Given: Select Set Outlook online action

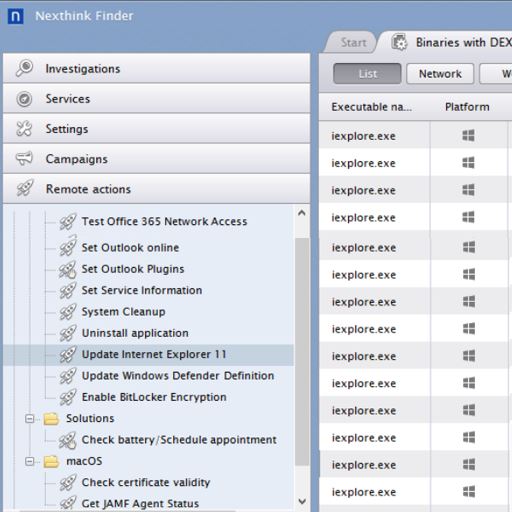Looking at the screenshot, I should coord(130,248).
